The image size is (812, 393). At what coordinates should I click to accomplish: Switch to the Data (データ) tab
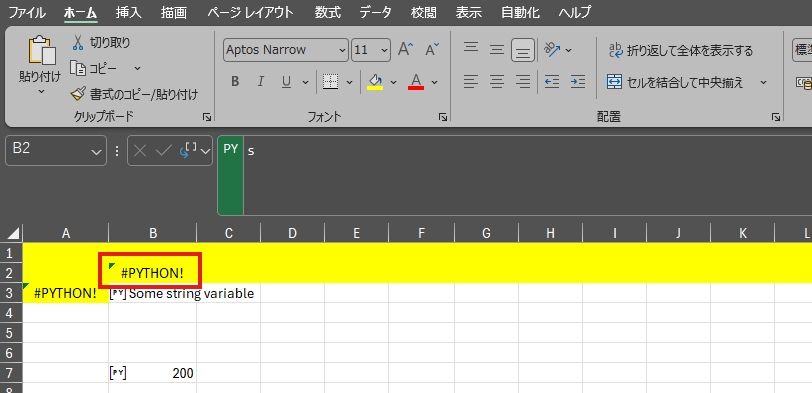point(375,12)
